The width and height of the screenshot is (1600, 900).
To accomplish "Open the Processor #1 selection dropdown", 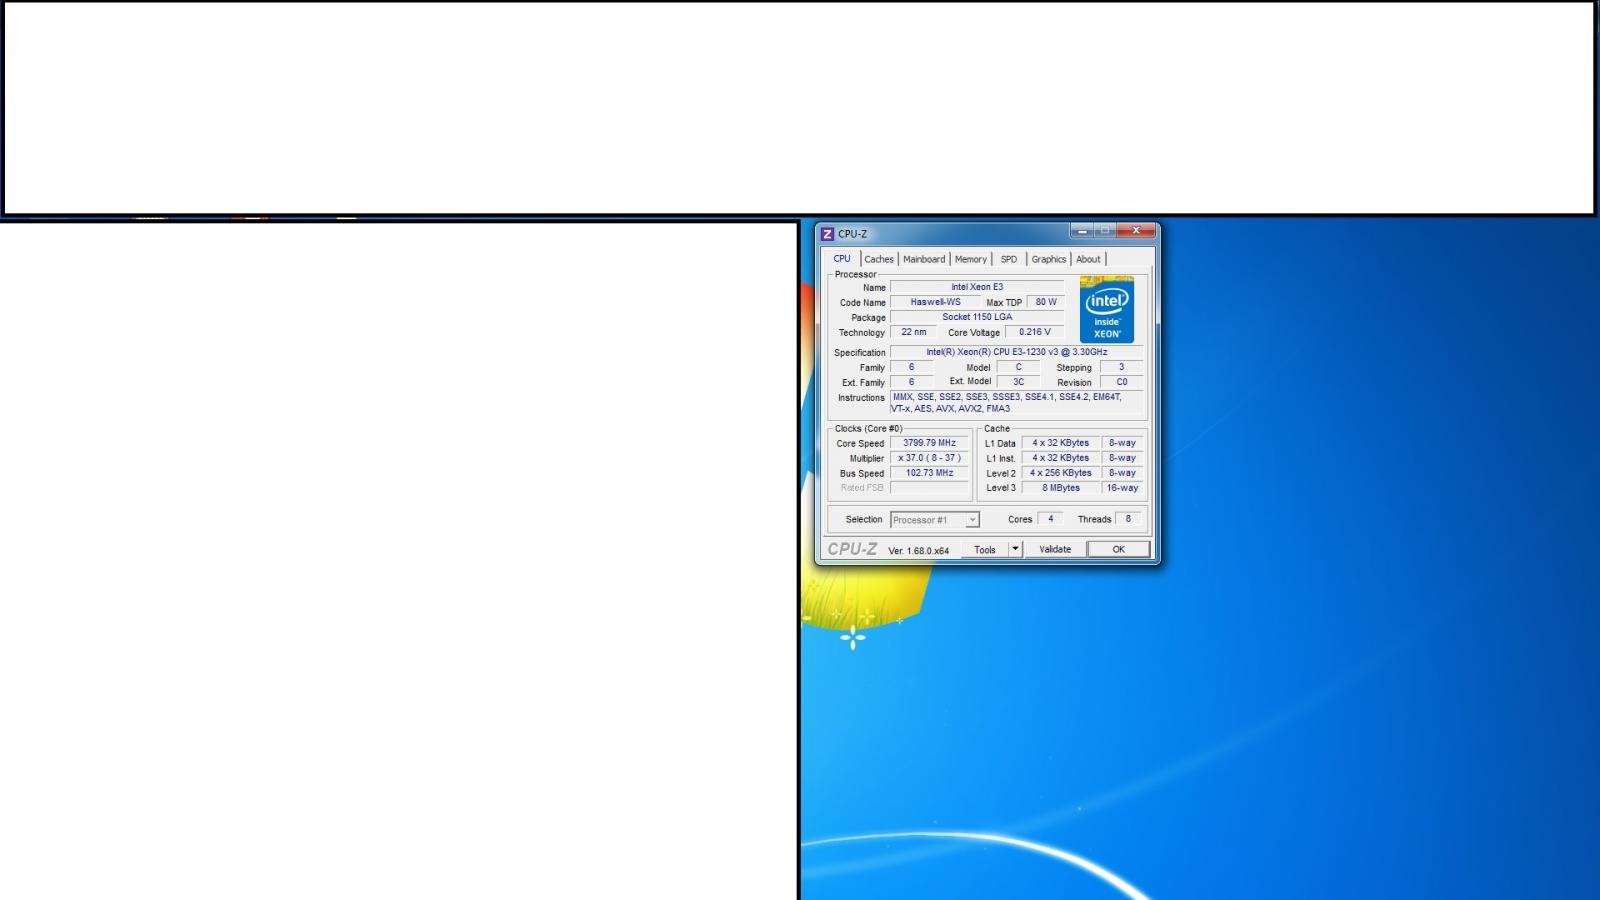I will 935,520.
